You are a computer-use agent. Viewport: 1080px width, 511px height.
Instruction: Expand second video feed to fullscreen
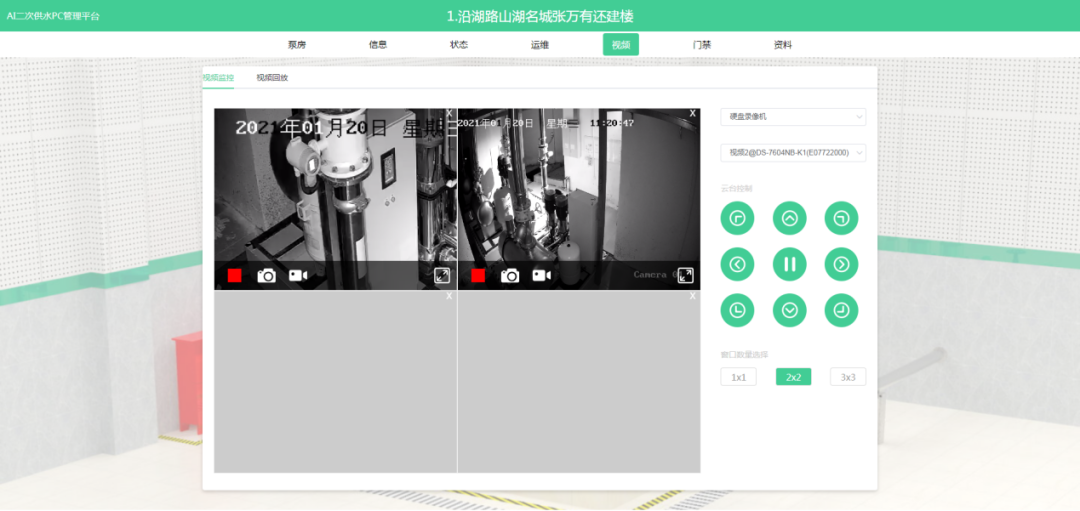[685, 275]
